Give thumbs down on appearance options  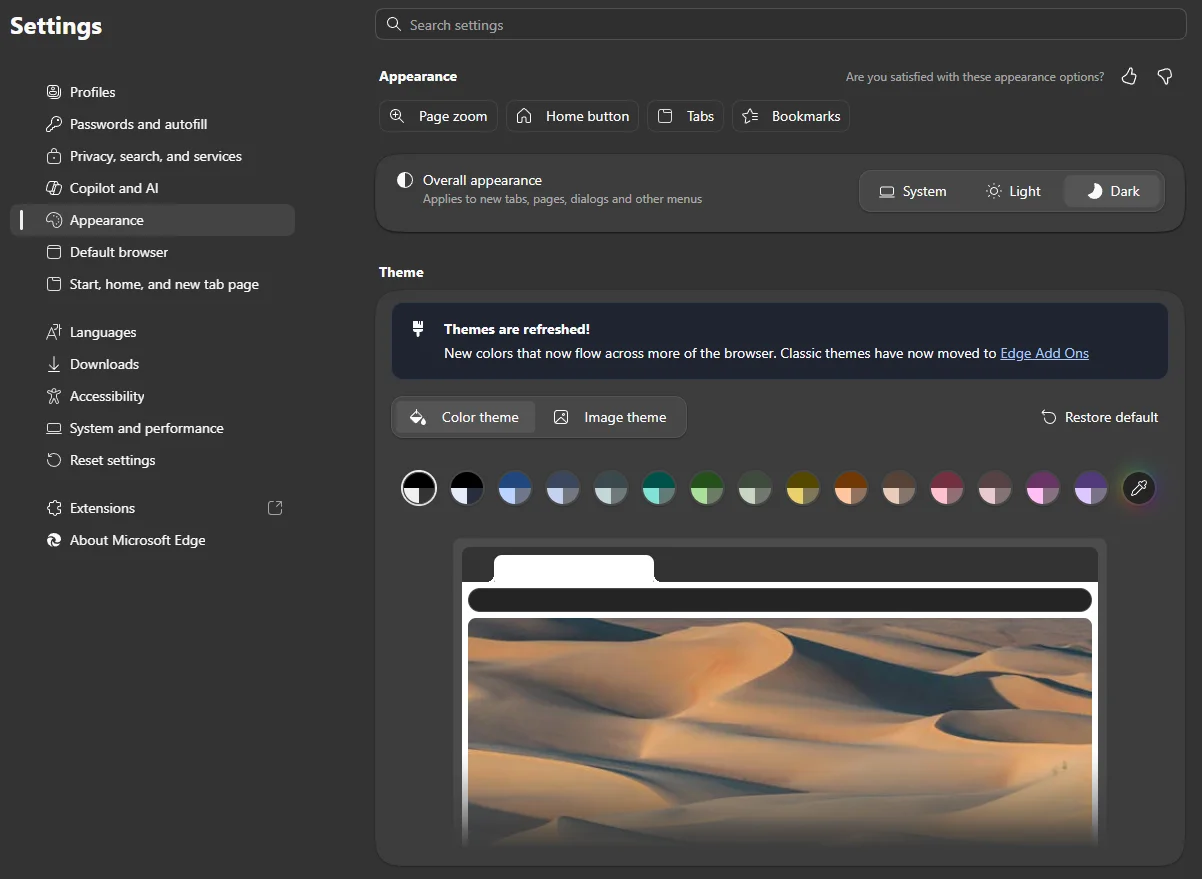click(1165, 76)
